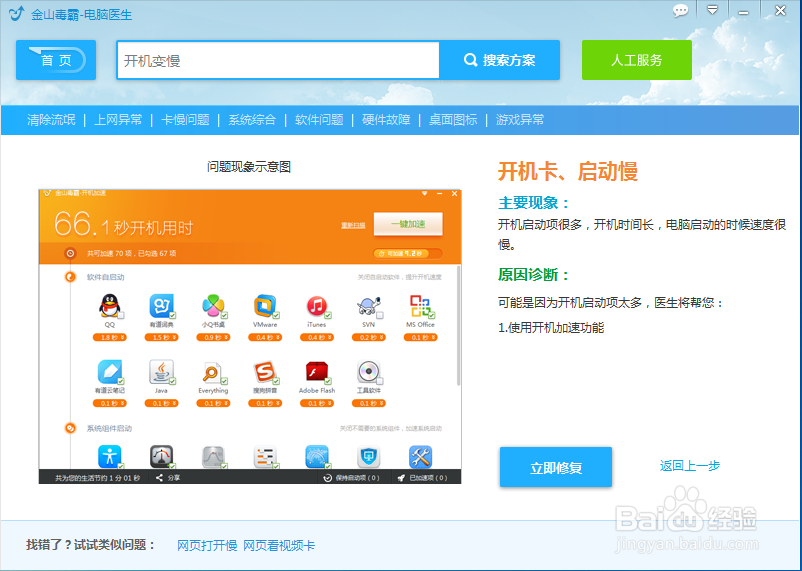The image size is (802, 571).
Task: Click the 搜索方案 search button
Action: (499, 60)
